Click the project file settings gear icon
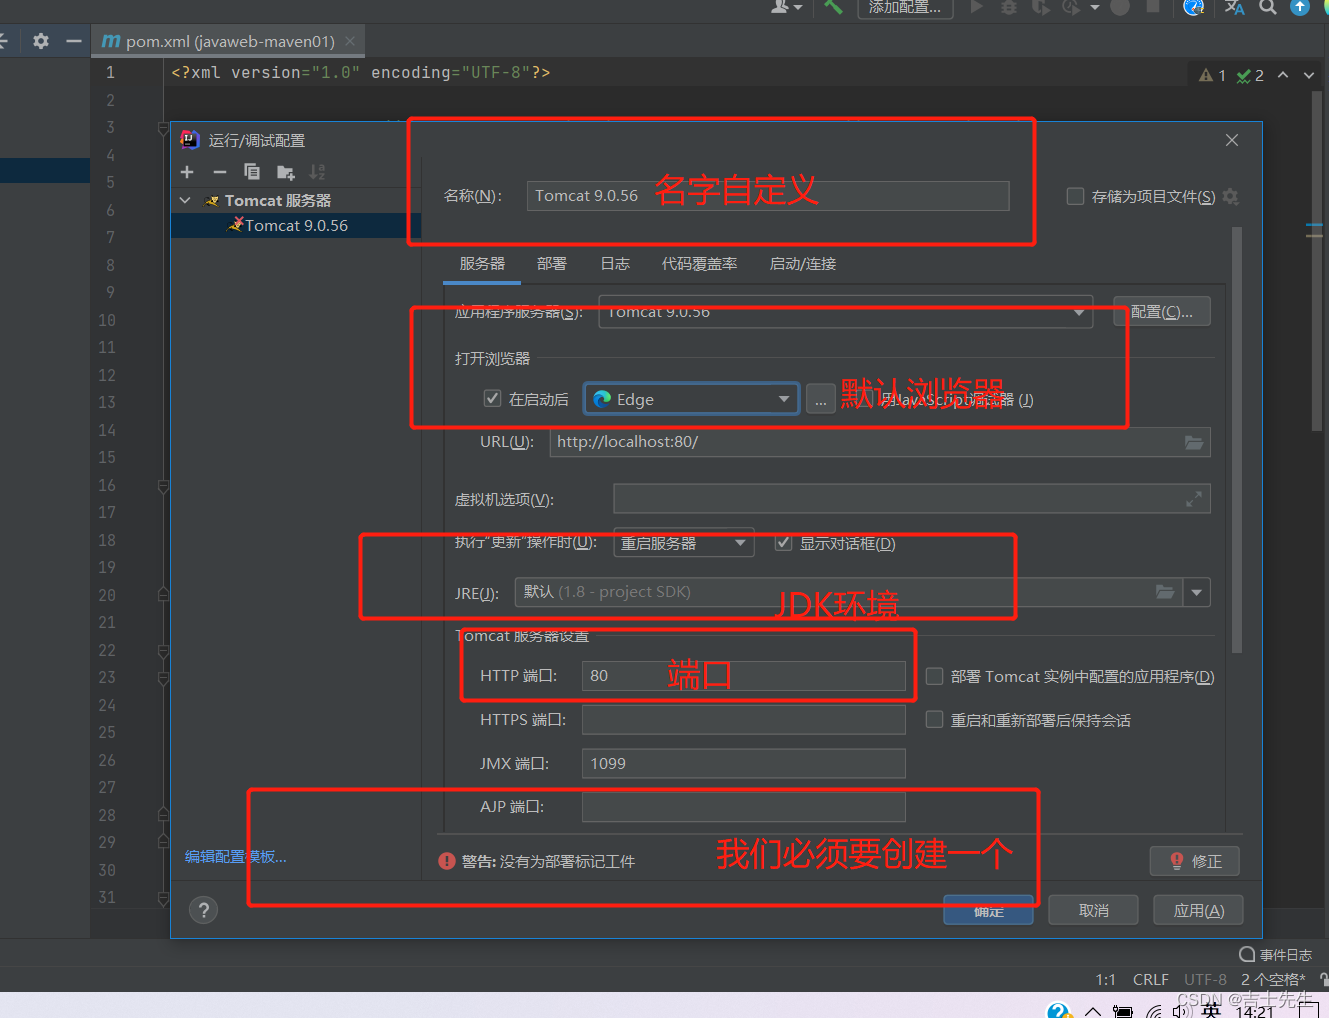The width and height of the screenshot is (1329, 1018). click(1231, 196)
